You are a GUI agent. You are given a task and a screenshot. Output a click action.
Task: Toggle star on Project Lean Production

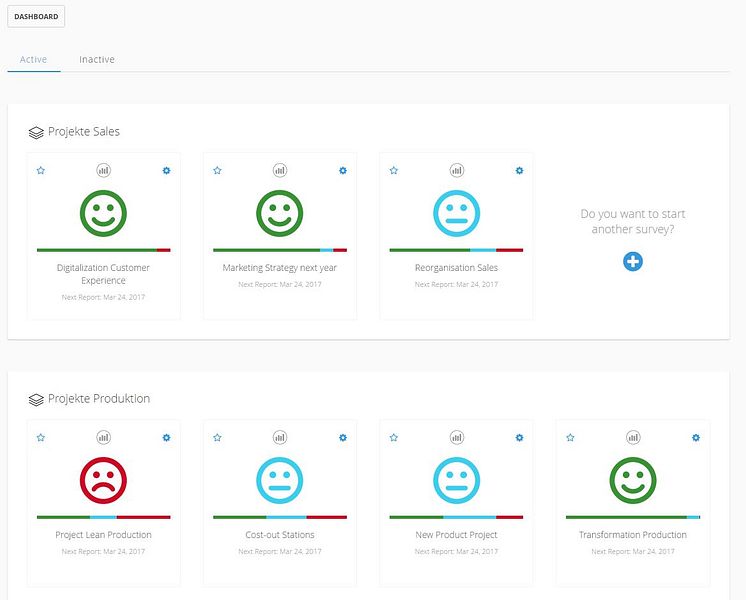[41, 437]
